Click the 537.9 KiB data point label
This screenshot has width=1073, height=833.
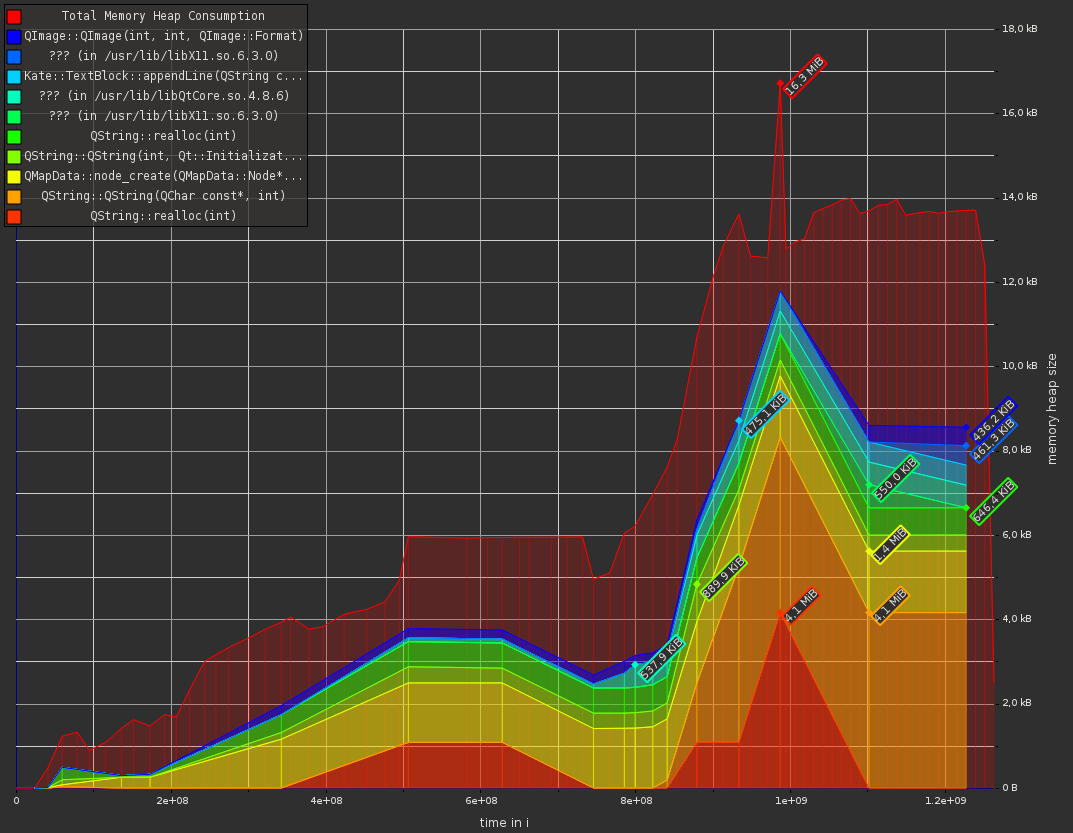pyautogui.click(x=661, y=658)
